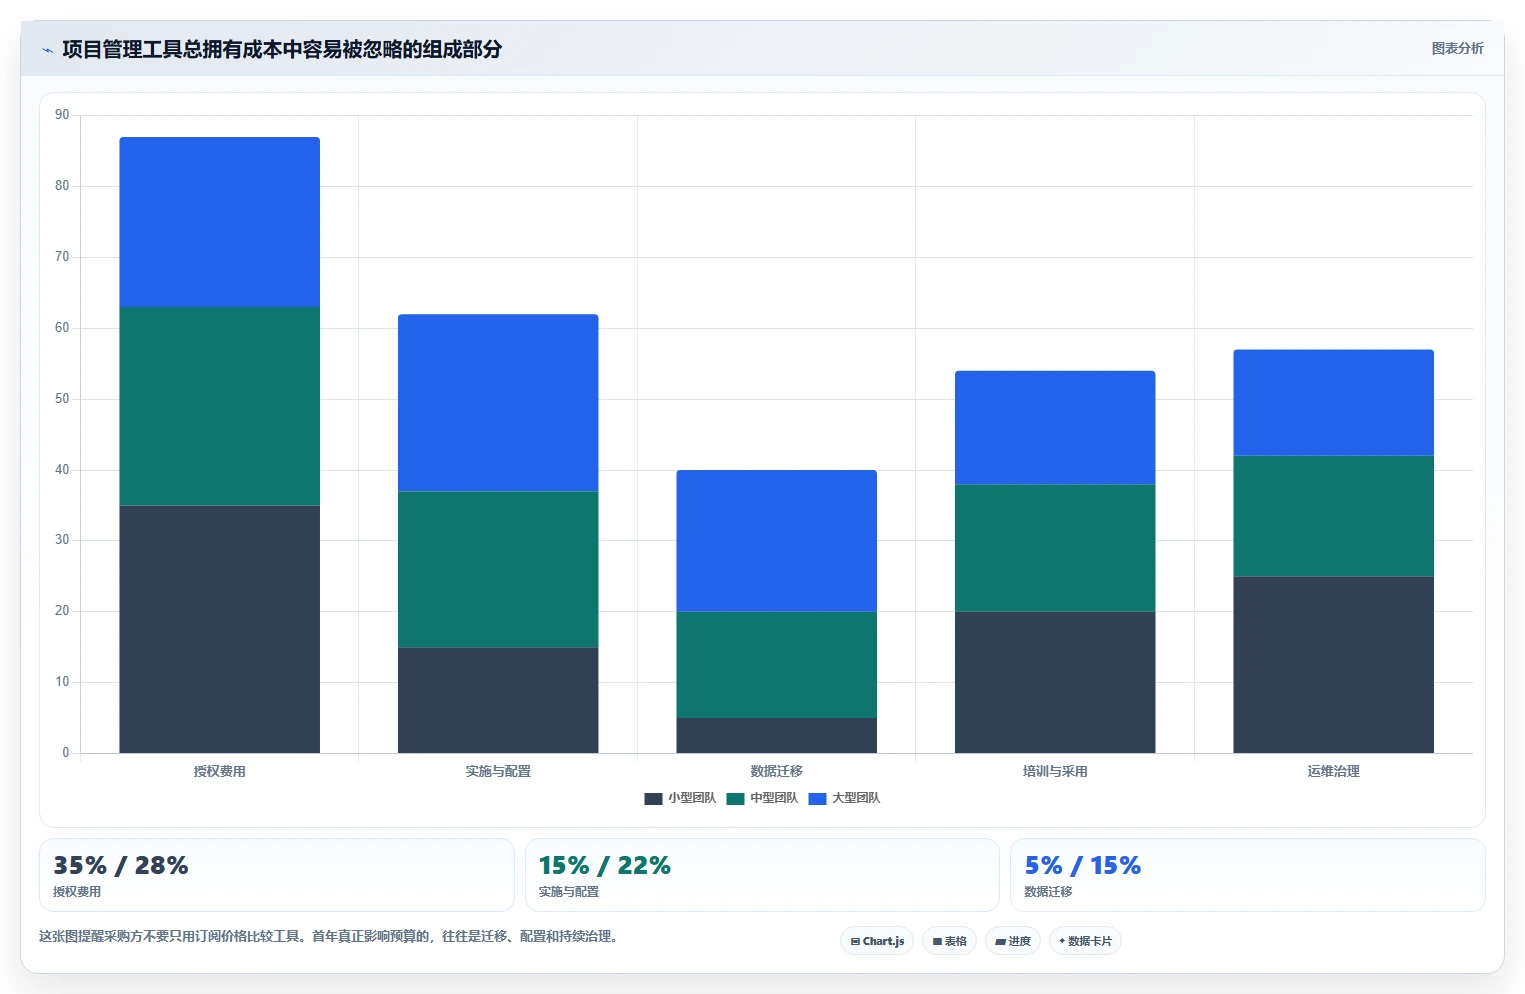The image size is (1525, 994).
Task: Click the chart title 项目管理工具总拥有成本
Action: pyautogui.click(x=282, y=49)
